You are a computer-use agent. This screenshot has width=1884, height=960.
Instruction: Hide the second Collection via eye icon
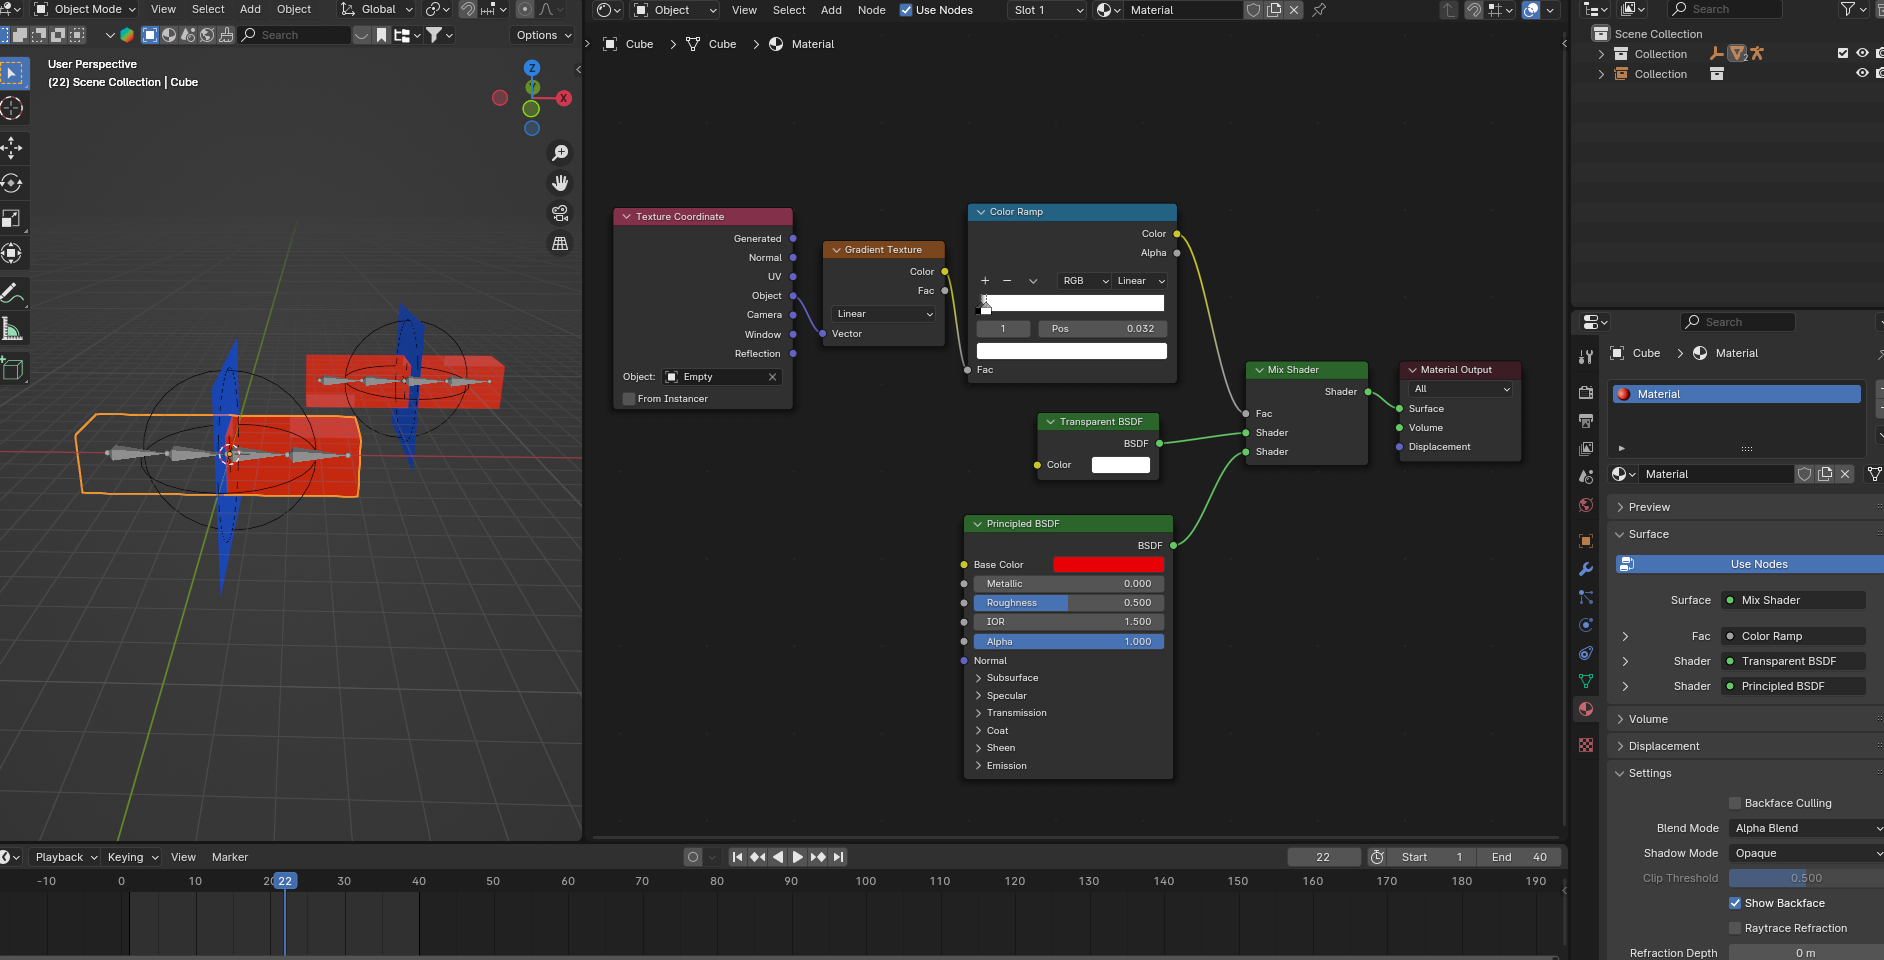1862,73
